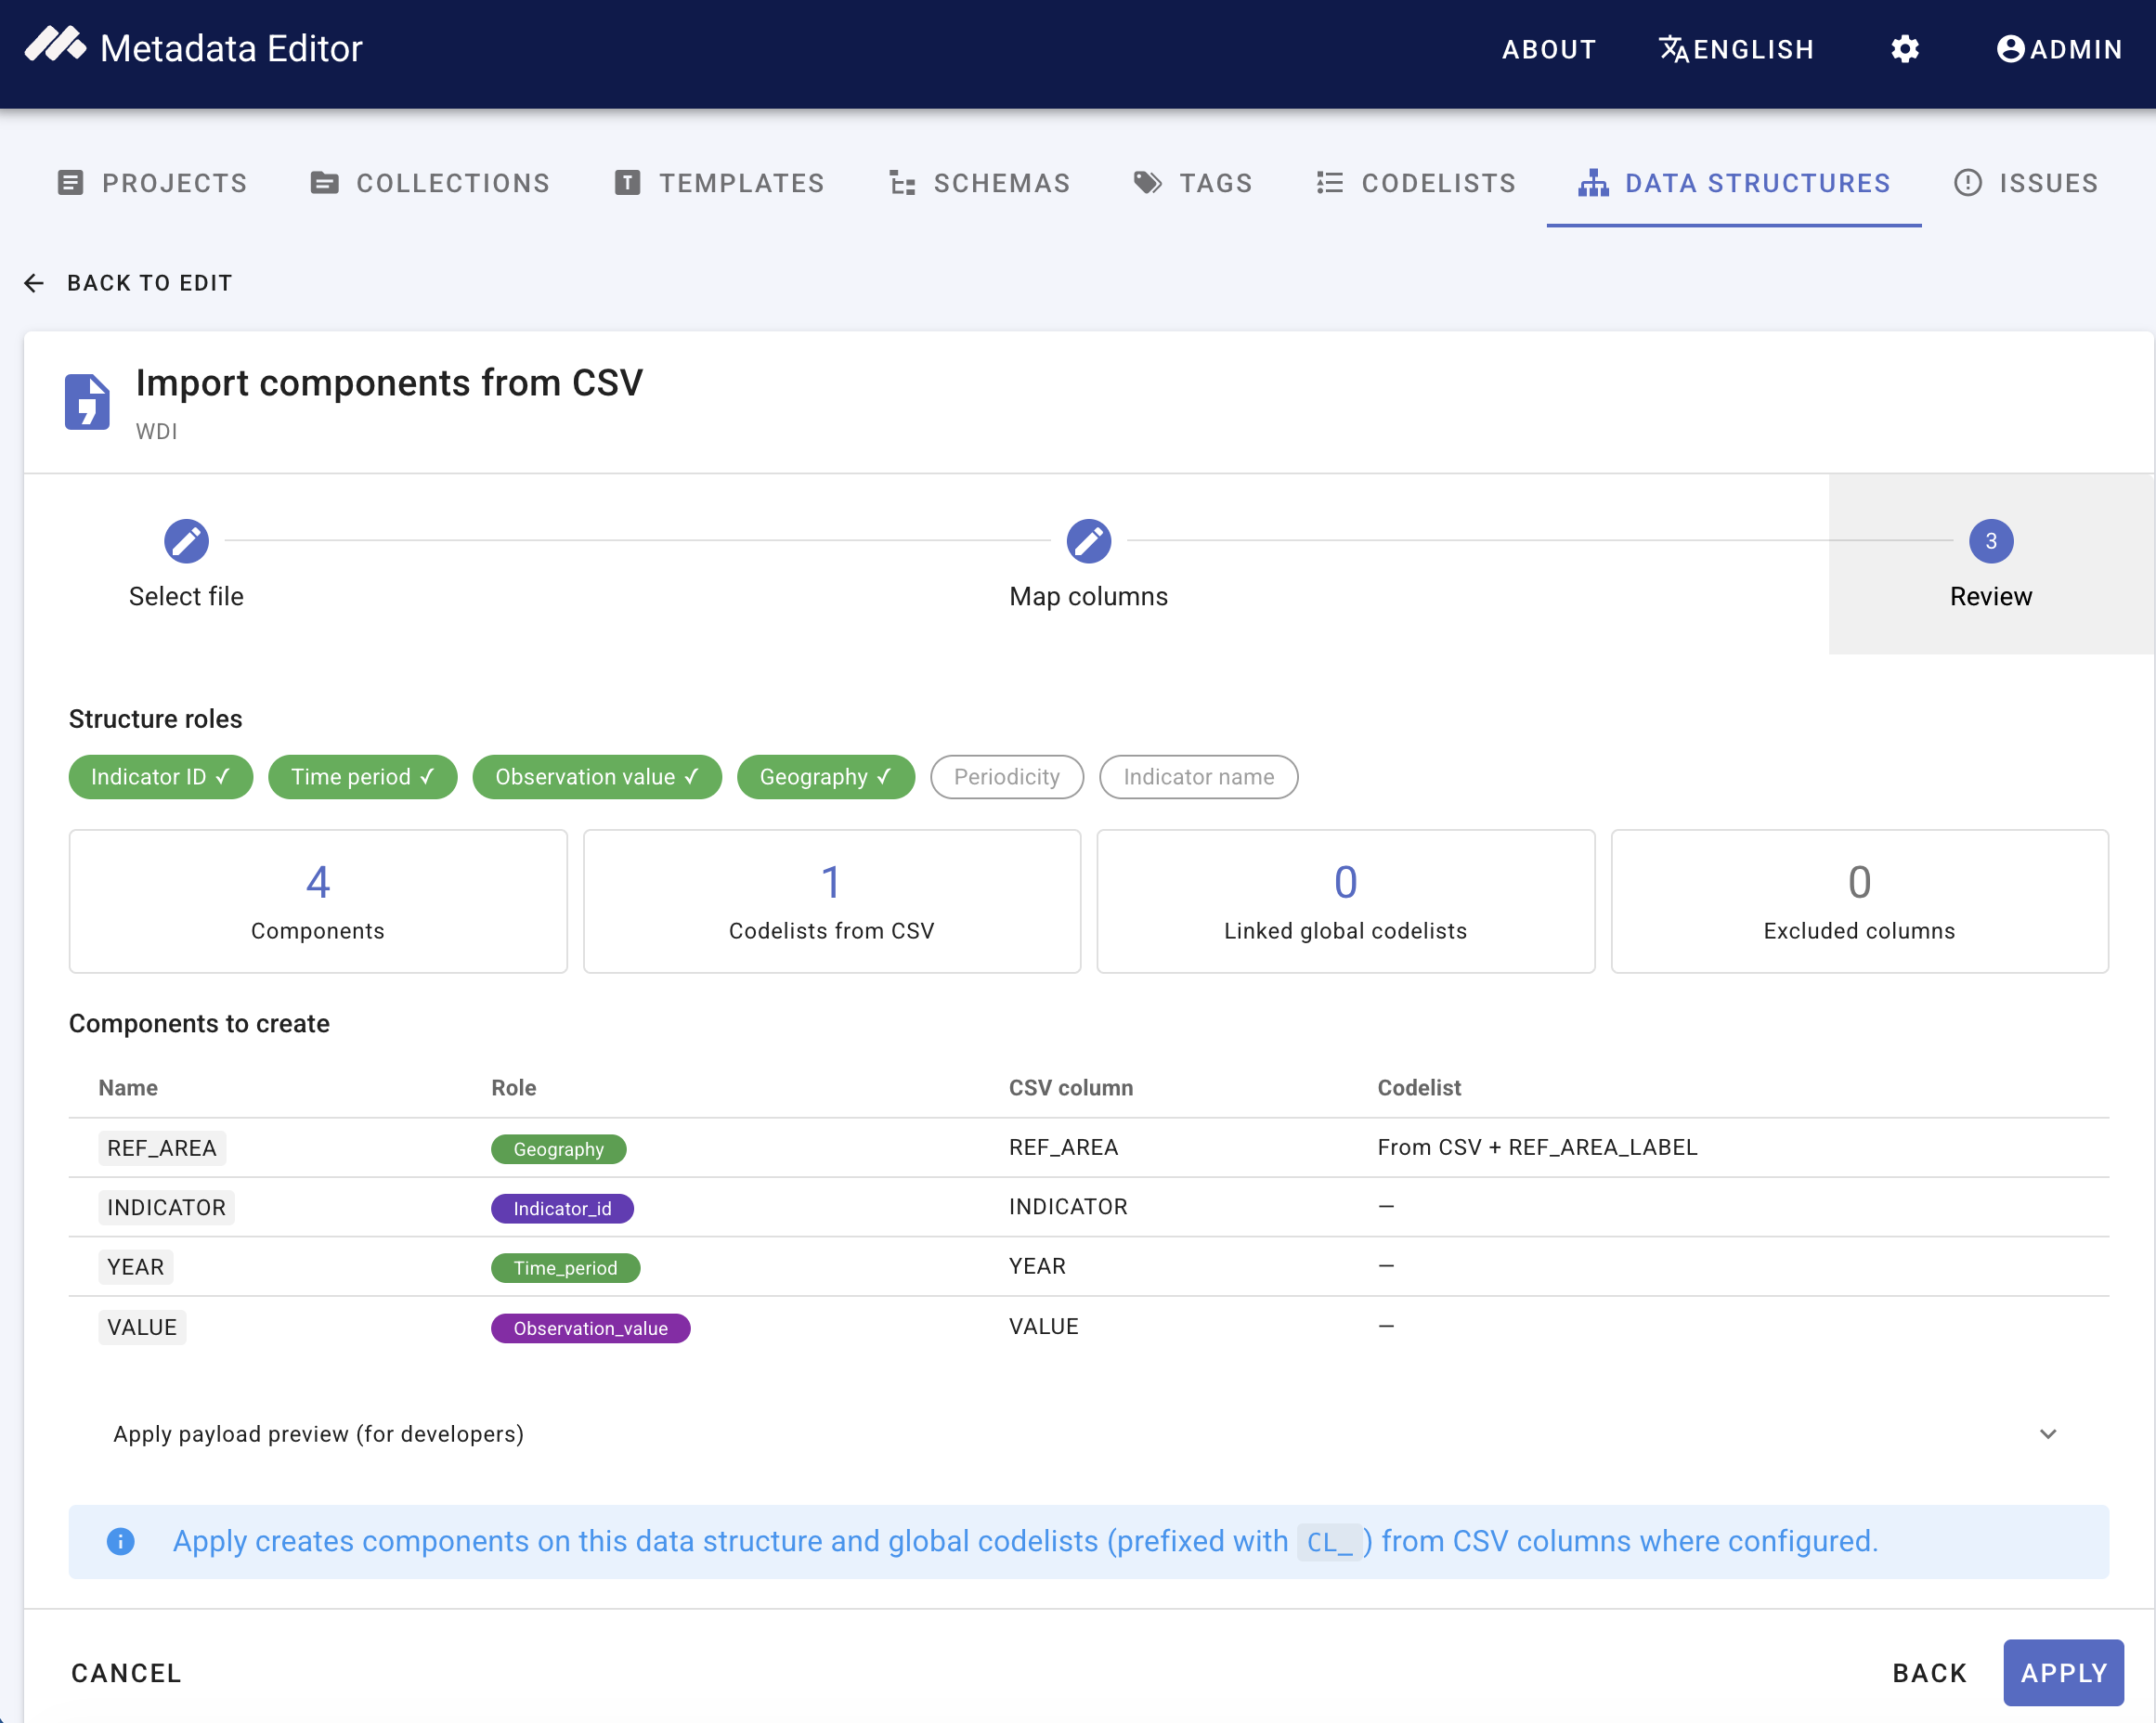Click the 4 Components summary card
2156x1723 pixels.
(317, 901)
